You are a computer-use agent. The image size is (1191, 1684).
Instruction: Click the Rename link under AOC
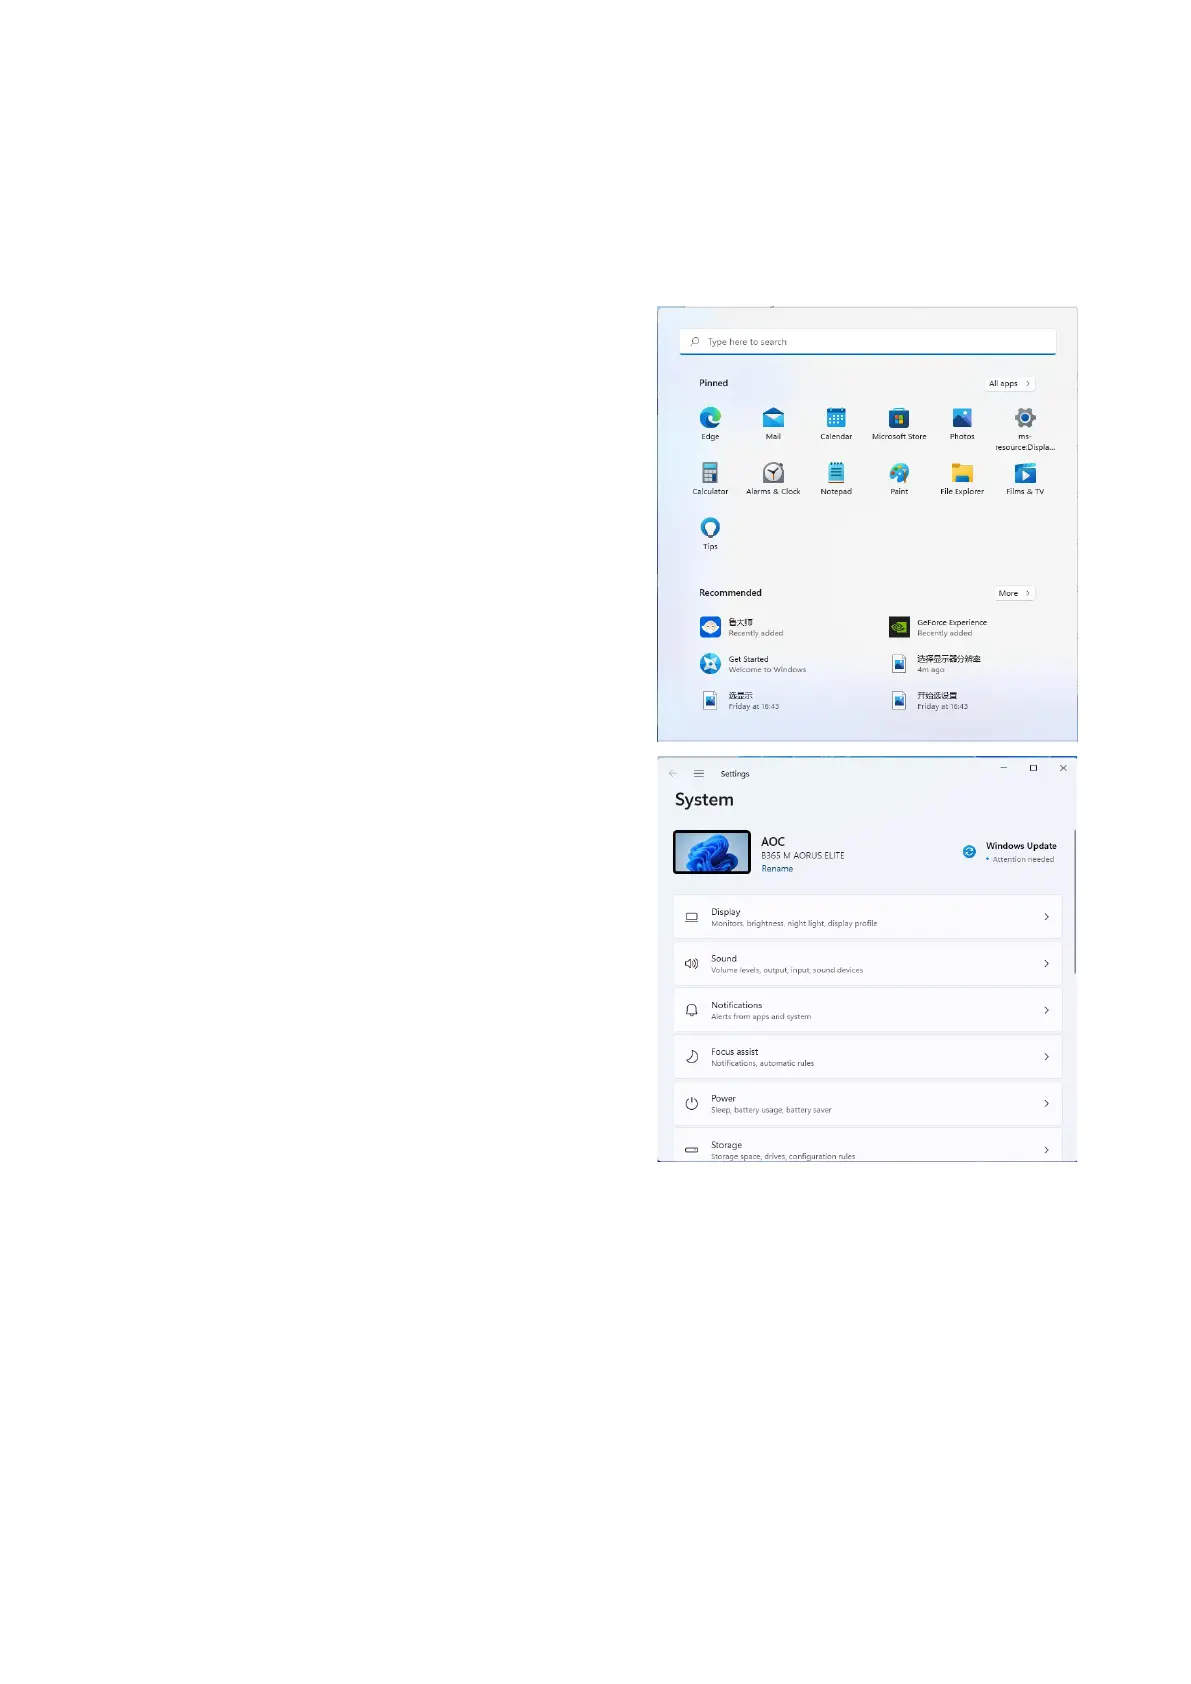point(777,869)
